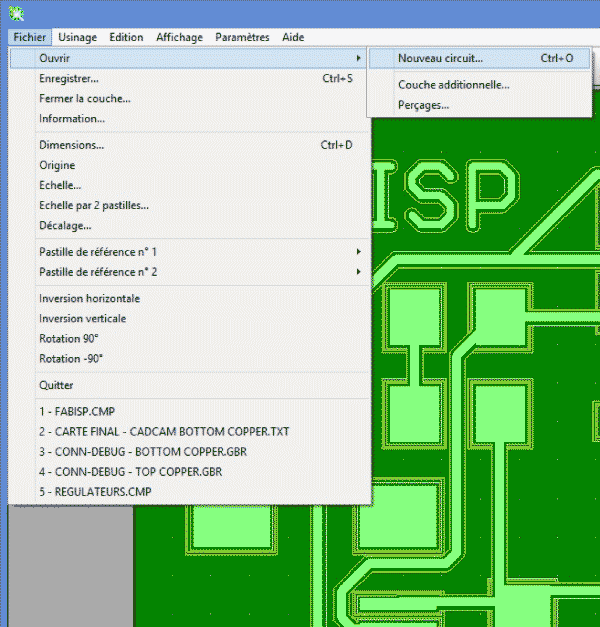Image resolution: width=600 pixels, height=627 pixels.
Task: Expand the Ouvrir submenu arrow
Action: pos(358,58)
